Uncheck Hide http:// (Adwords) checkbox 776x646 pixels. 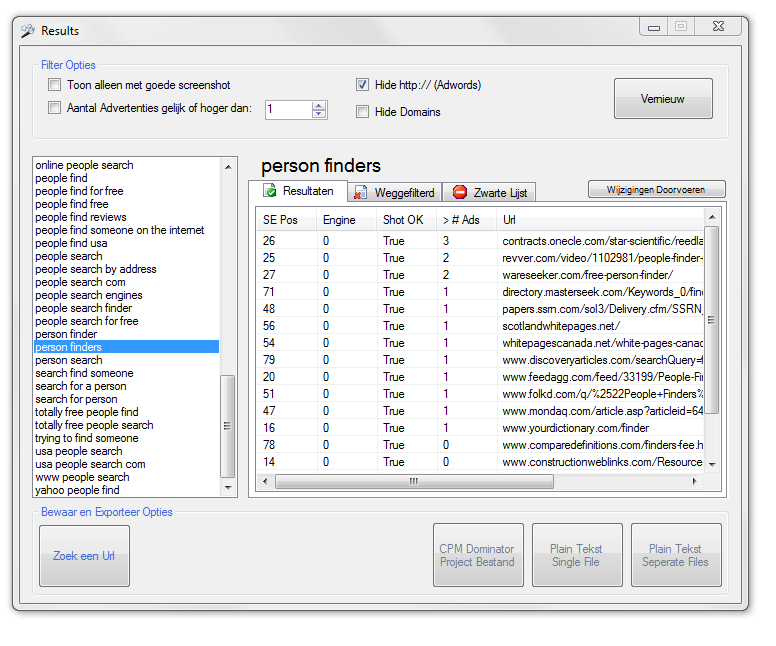coord(363,86)
